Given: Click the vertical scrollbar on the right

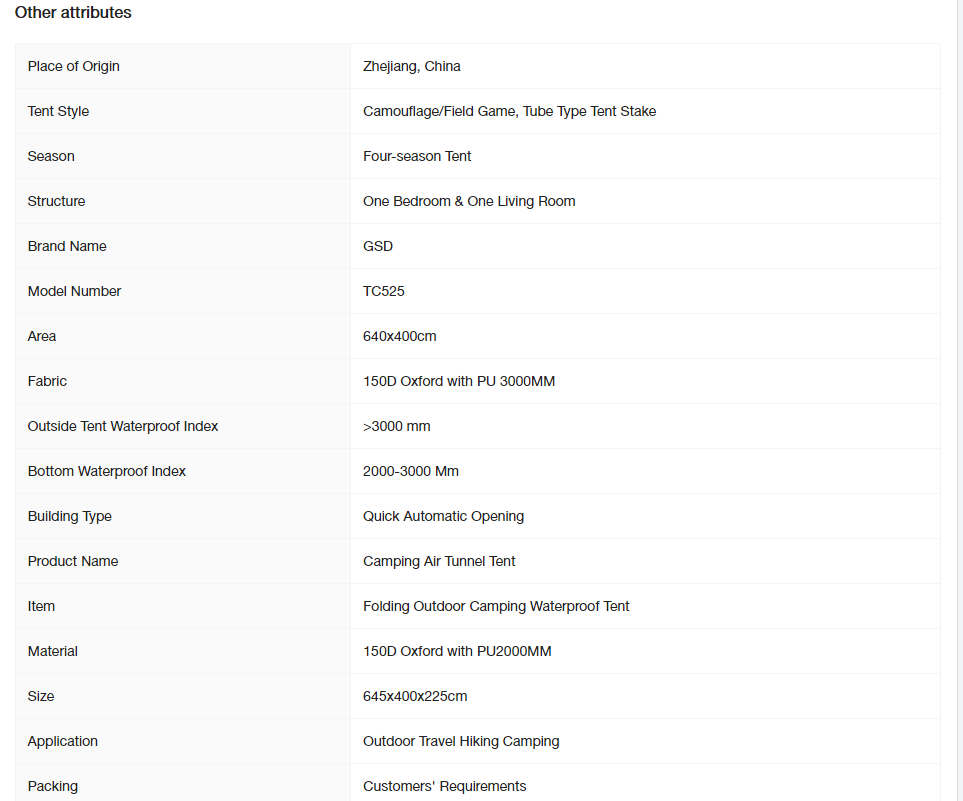Looking at the screenshot, I should (x=959, y=400).
